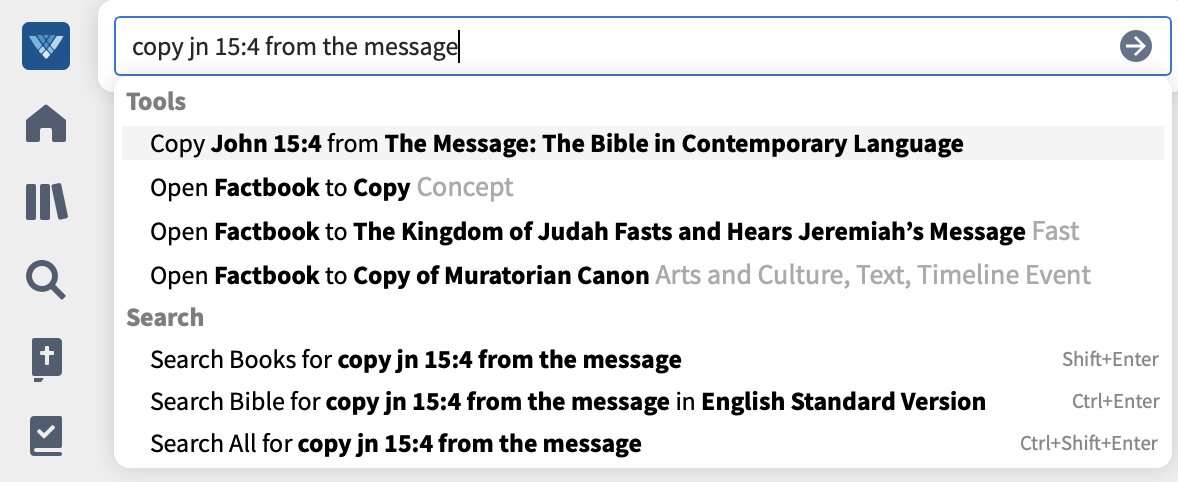Click the Ctrl+Enter shortcut hint

coord(1115,402)
